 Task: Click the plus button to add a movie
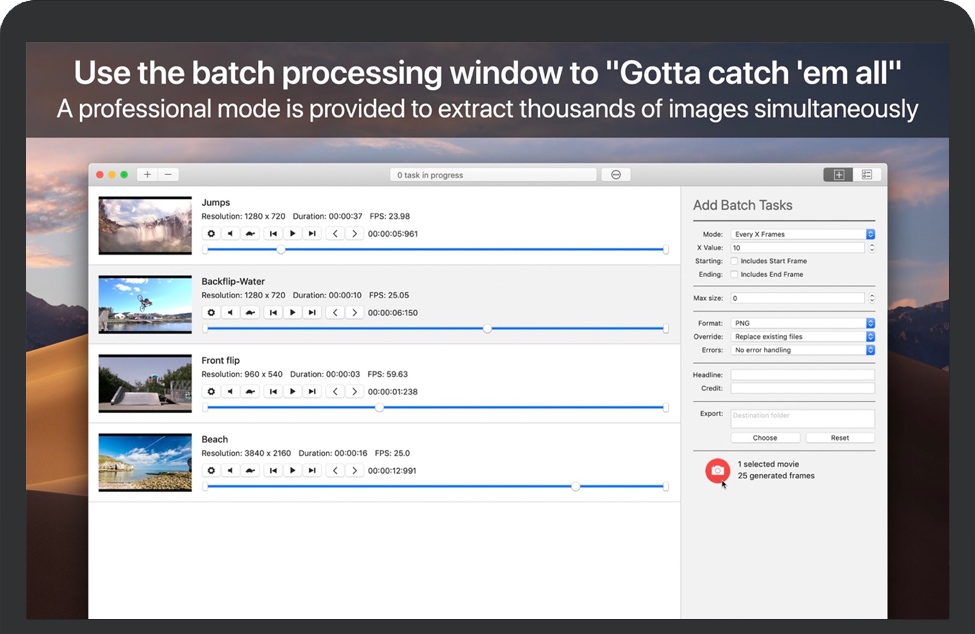[x=147, y=175]
